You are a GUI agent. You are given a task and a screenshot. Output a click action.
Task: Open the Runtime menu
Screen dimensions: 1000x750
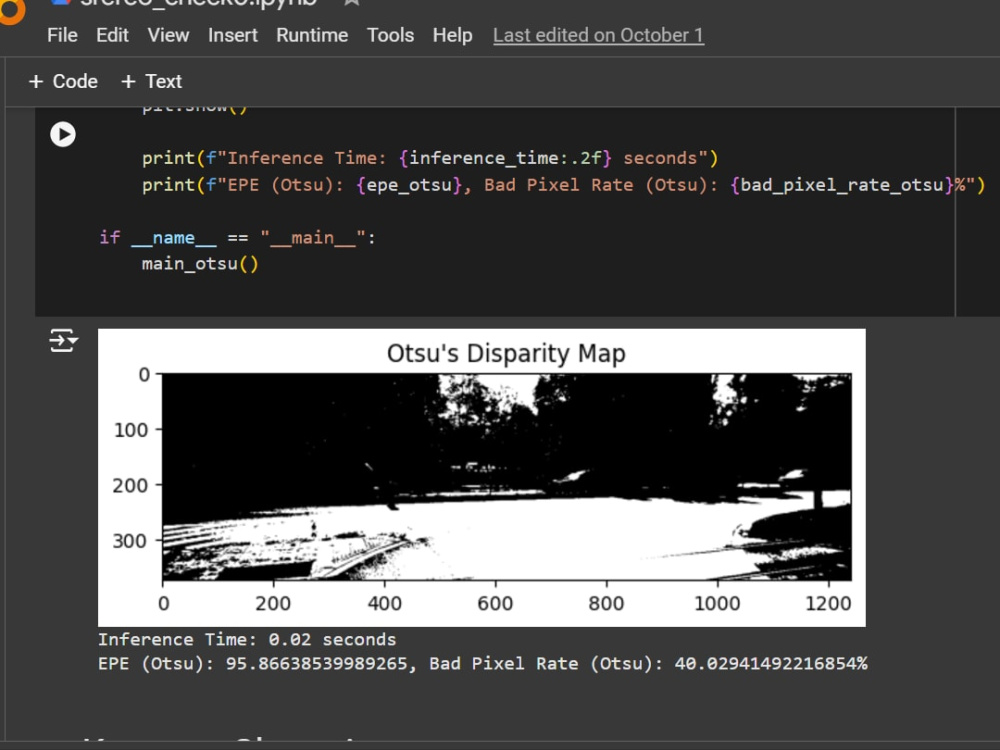[312, 35]
